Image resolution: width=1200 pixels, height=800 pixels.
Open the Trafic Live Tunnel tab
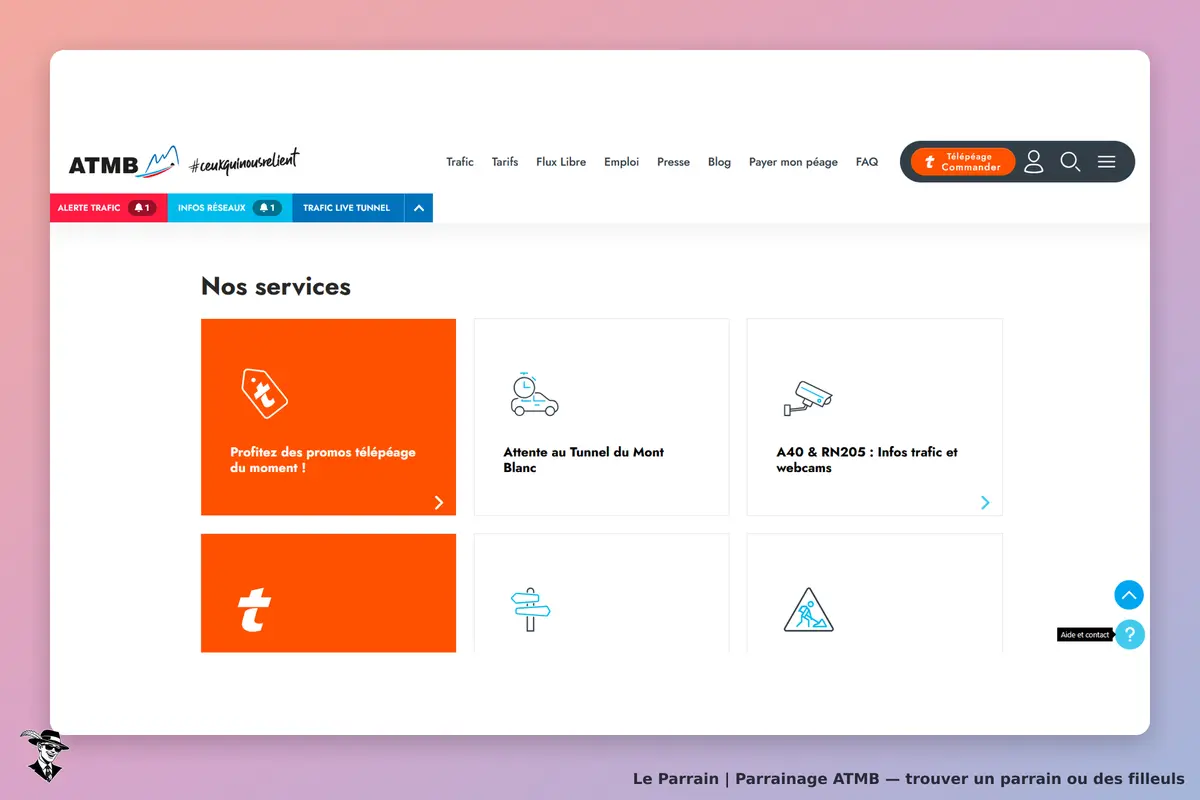[347, 208]
